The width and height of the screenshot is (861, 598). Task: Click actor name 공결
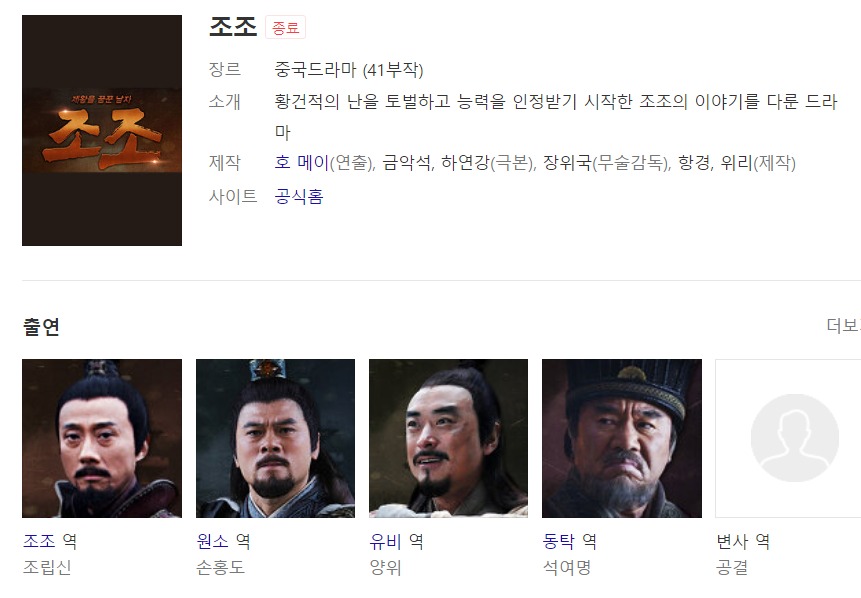pyautogui.click(x=732, y=567)
